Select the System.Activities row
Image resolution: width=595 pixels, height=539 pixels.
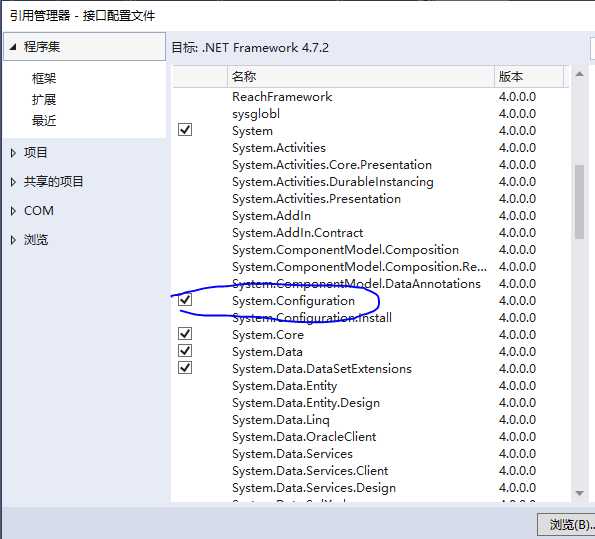coord(371,148)
